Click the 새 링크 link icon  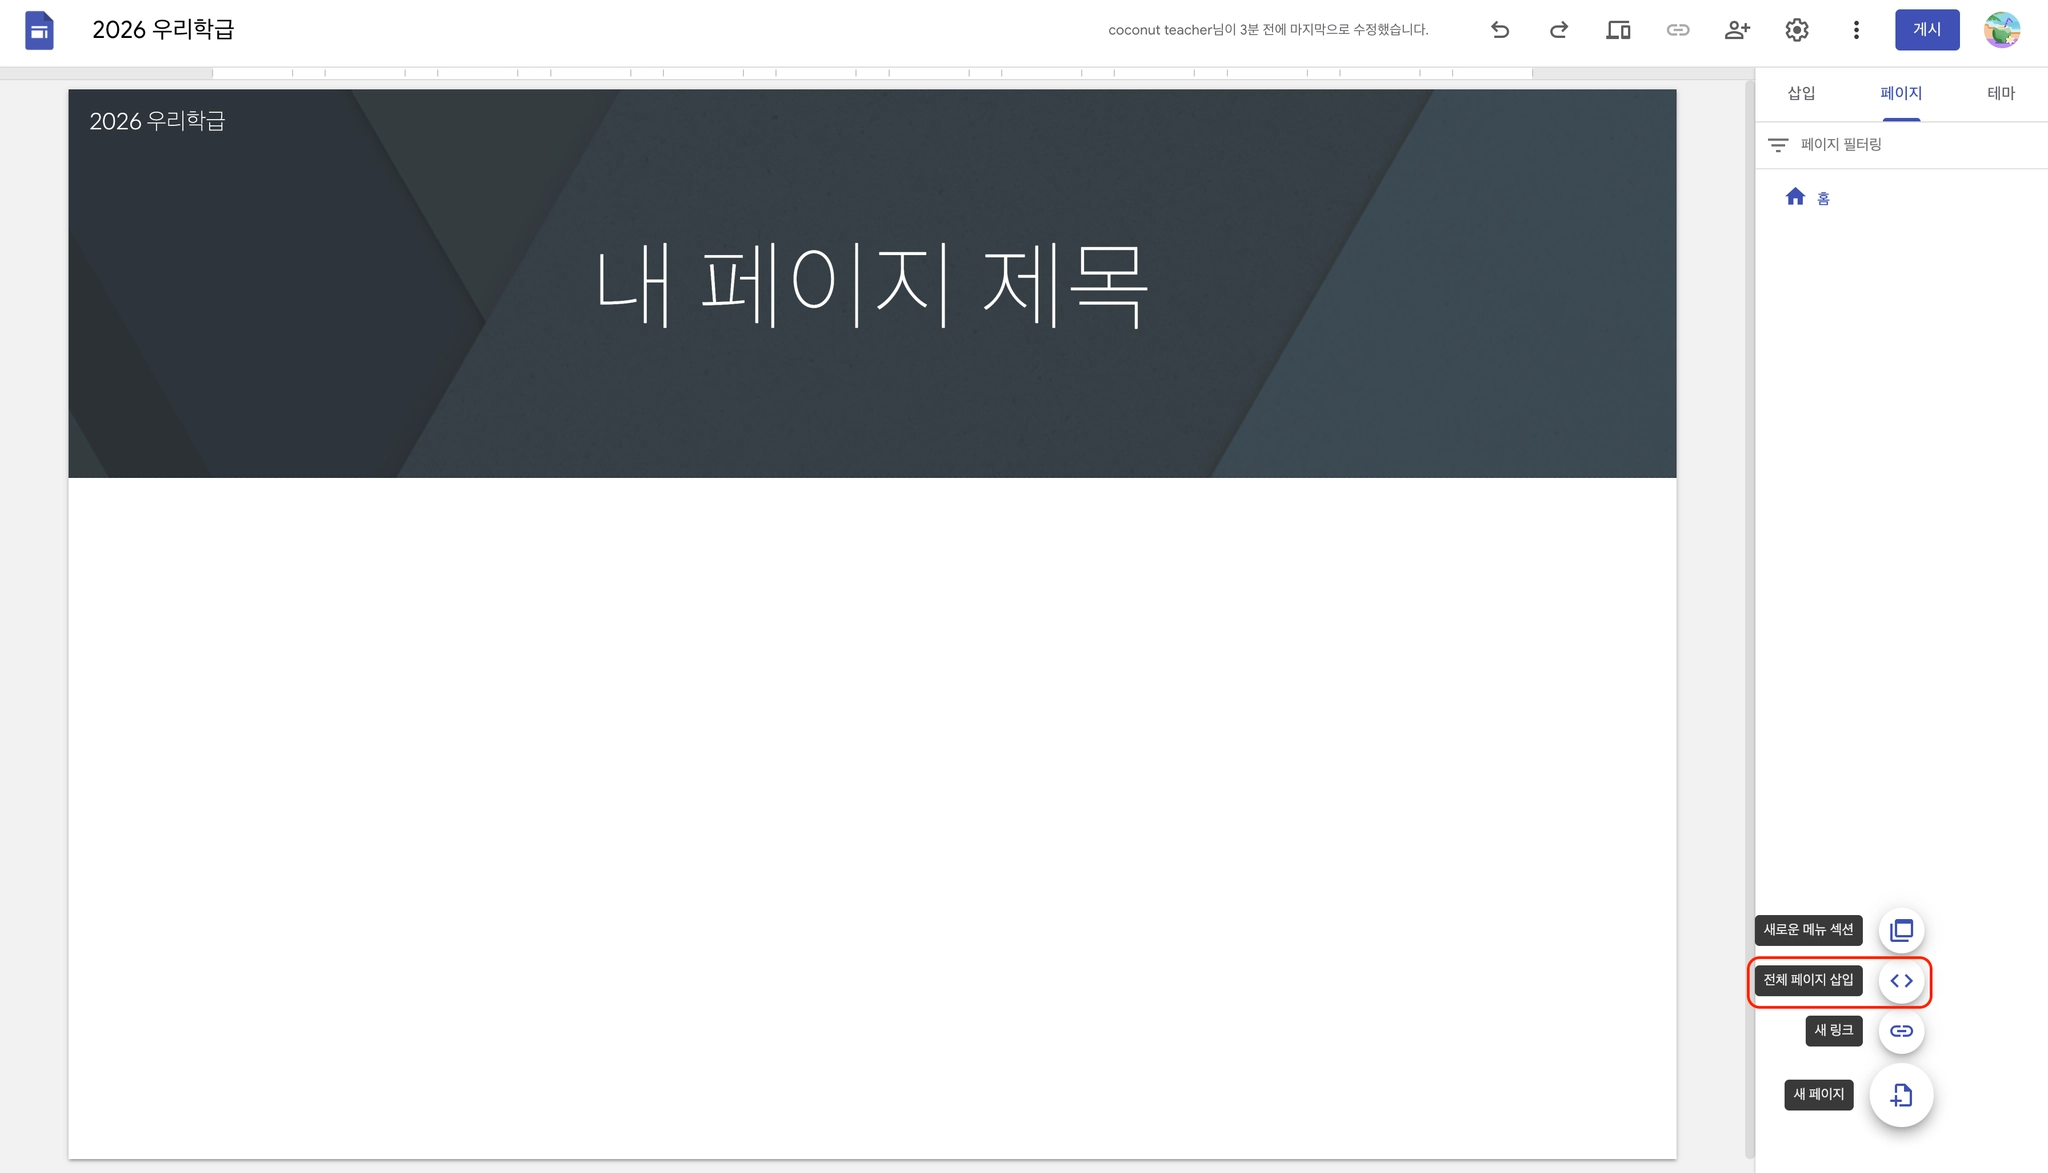tap(1901, 1031)
